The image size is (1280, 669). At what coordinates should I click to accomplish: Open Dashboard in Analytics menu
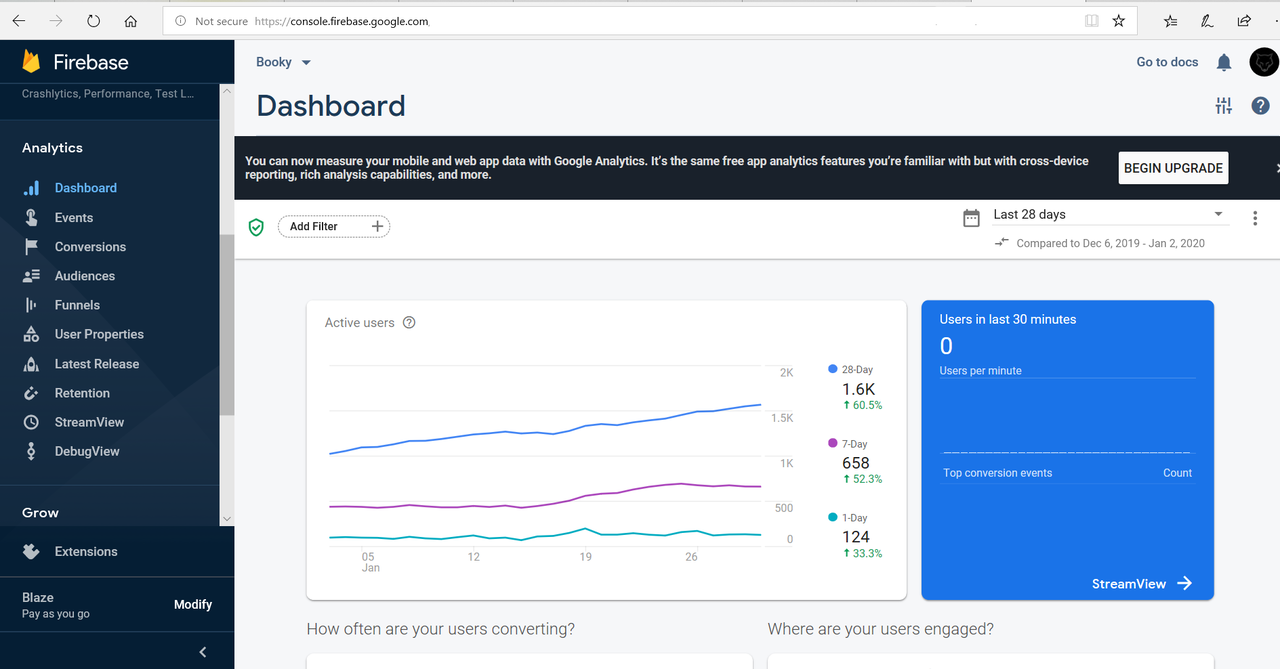tap(86, 188)
